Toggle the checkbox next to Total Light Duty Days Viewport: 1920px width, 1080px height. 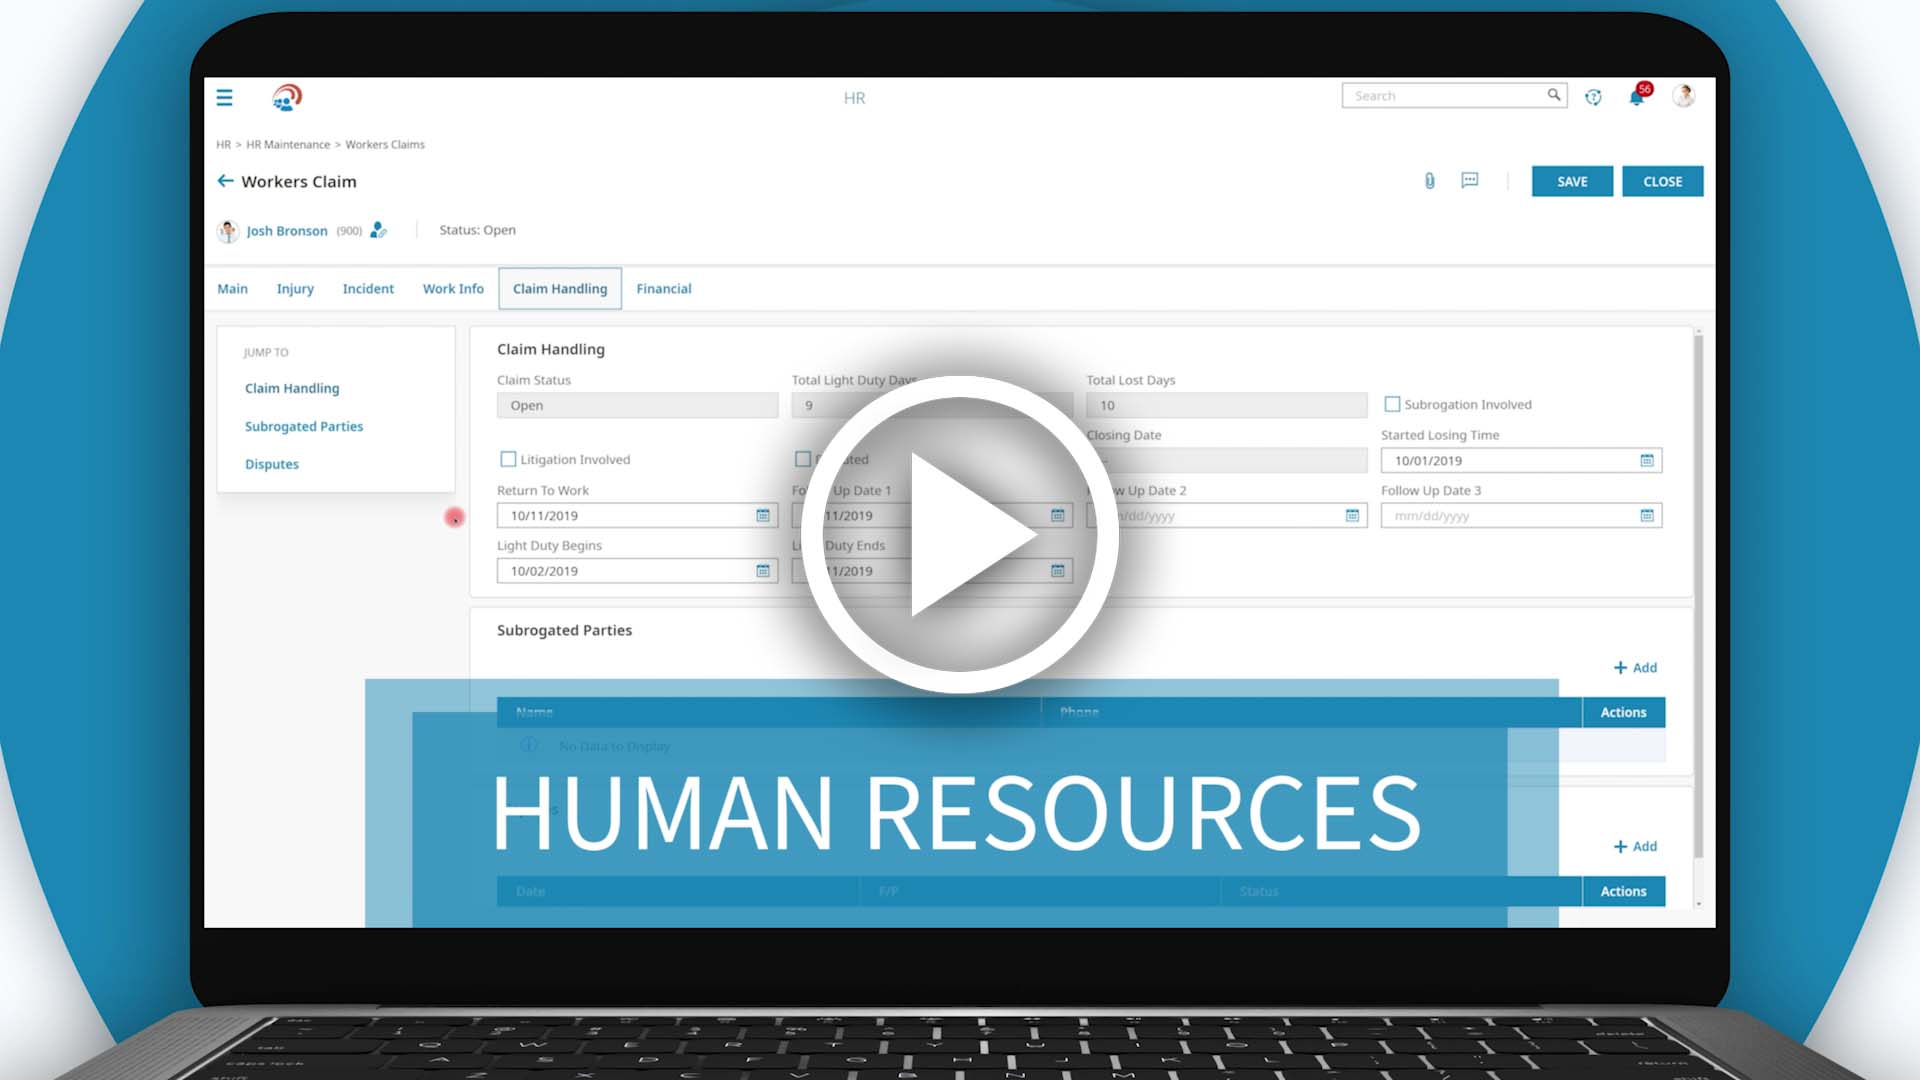coord(803,459)
